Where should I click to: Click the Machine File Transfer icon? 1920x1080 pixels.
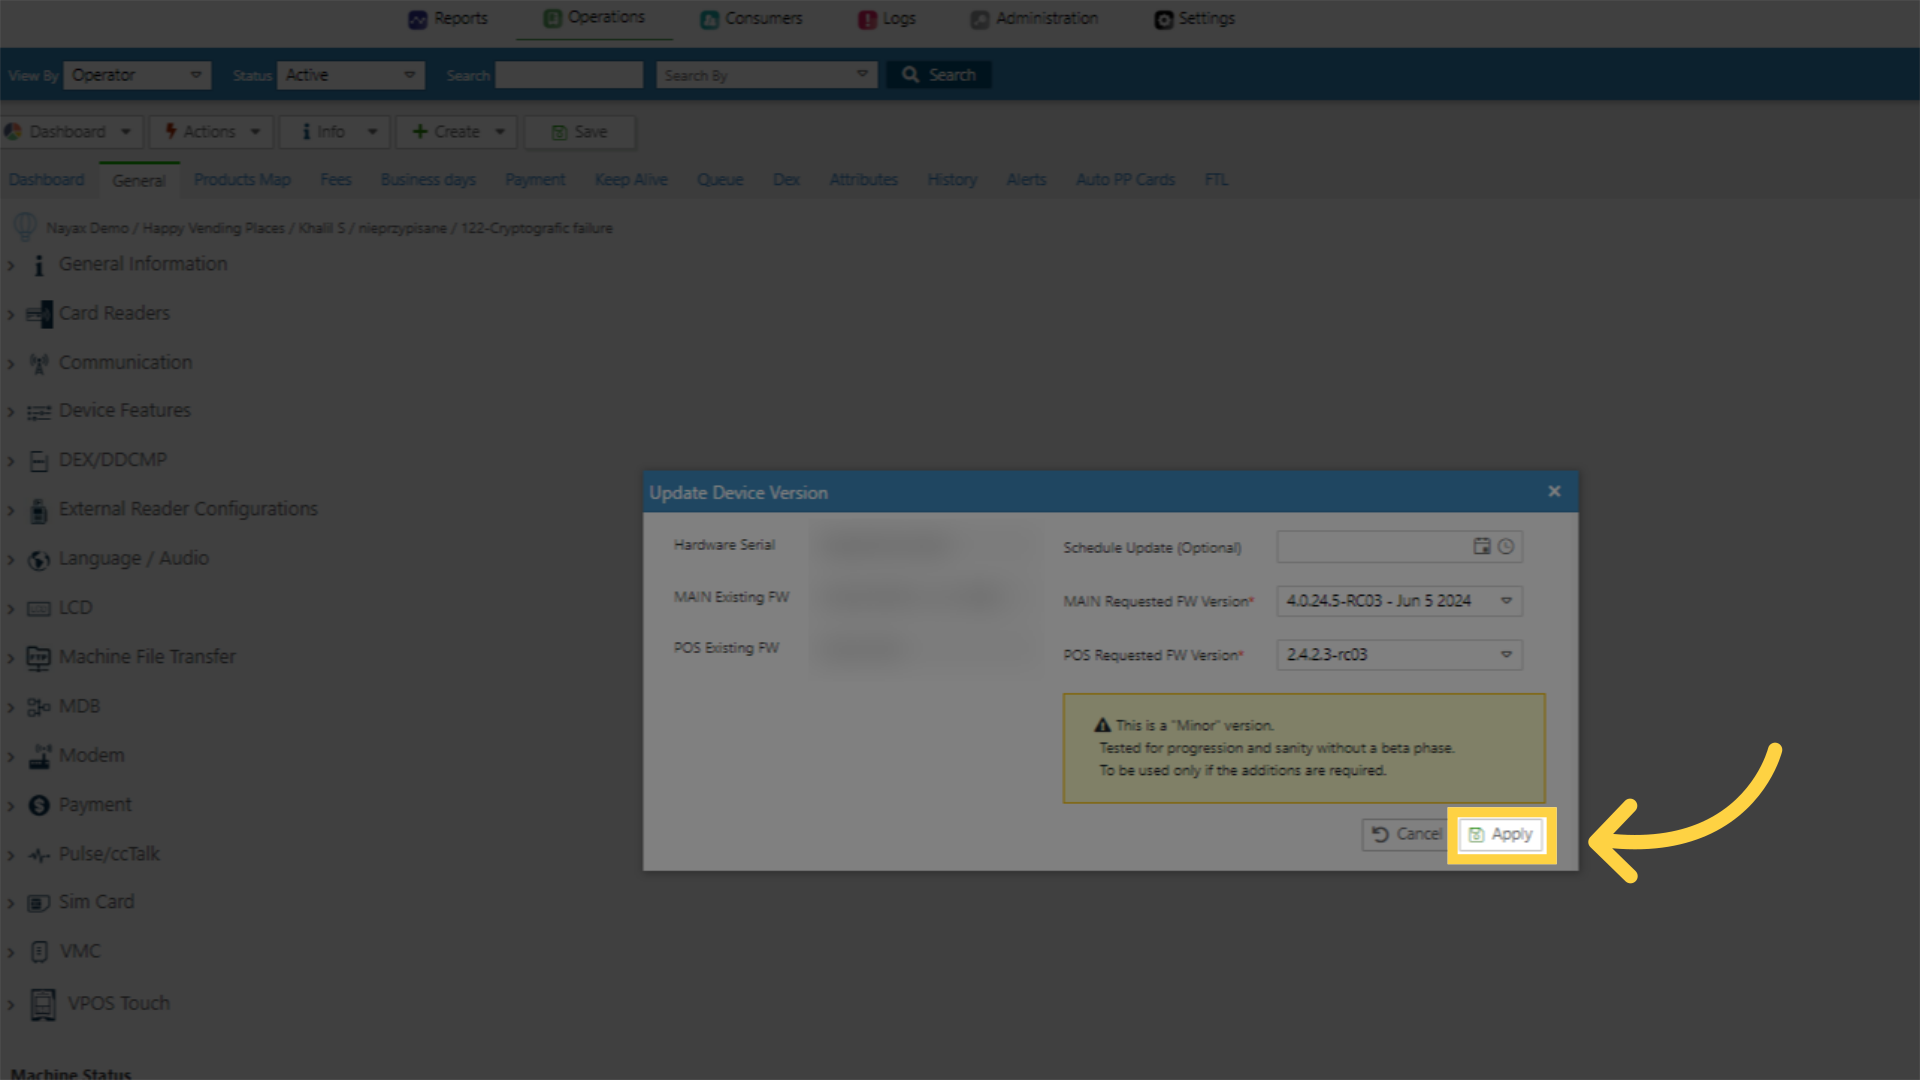click(x=39, y=658)
